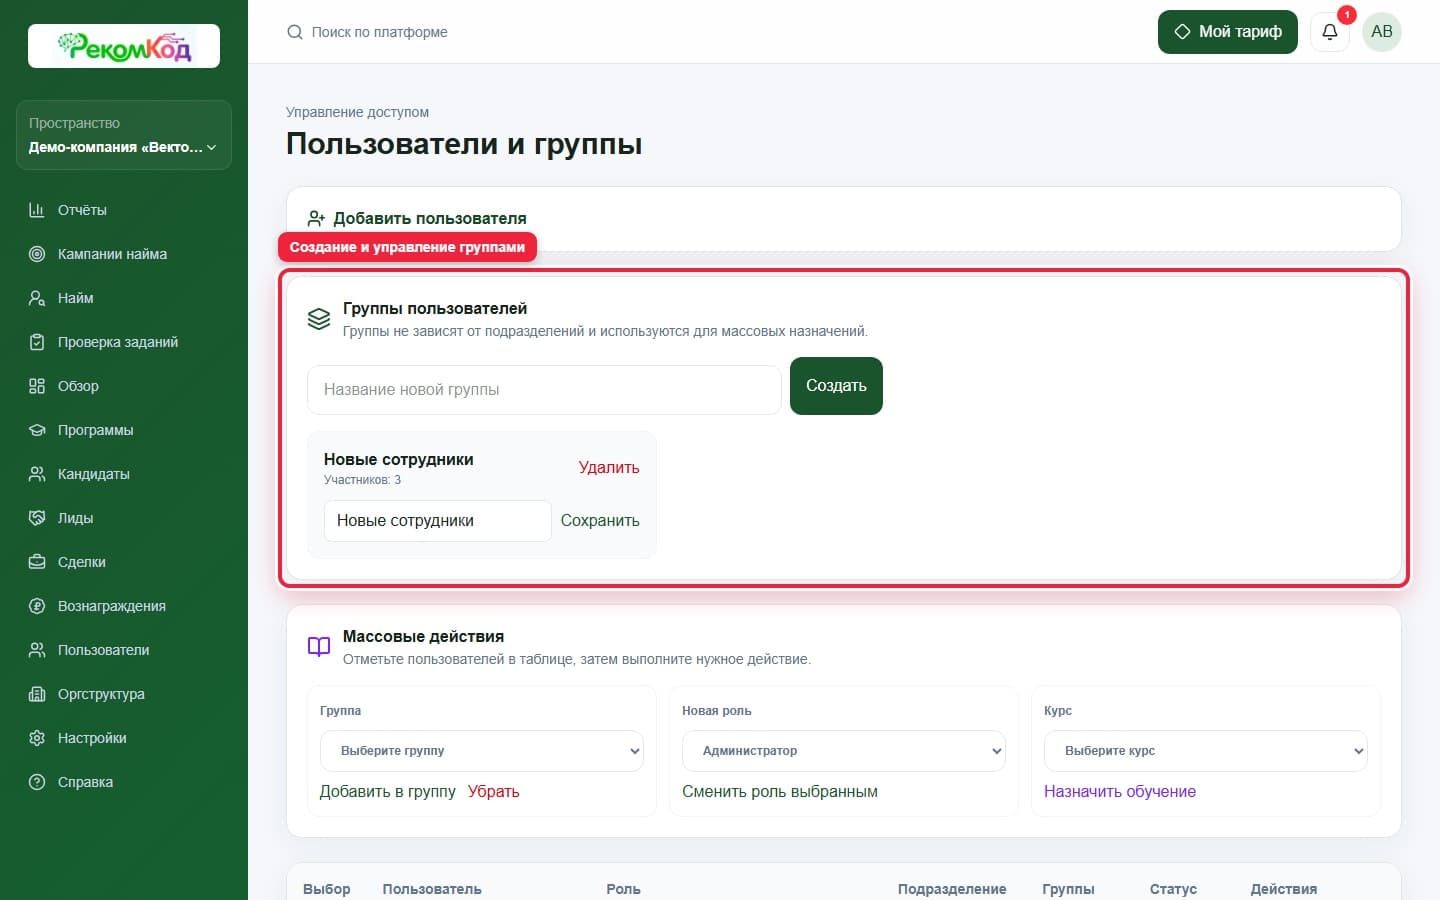This screenshot has height=900, width=1440.
Task: Click Назначить обучение link
Action: click(x=1120, y=791)
